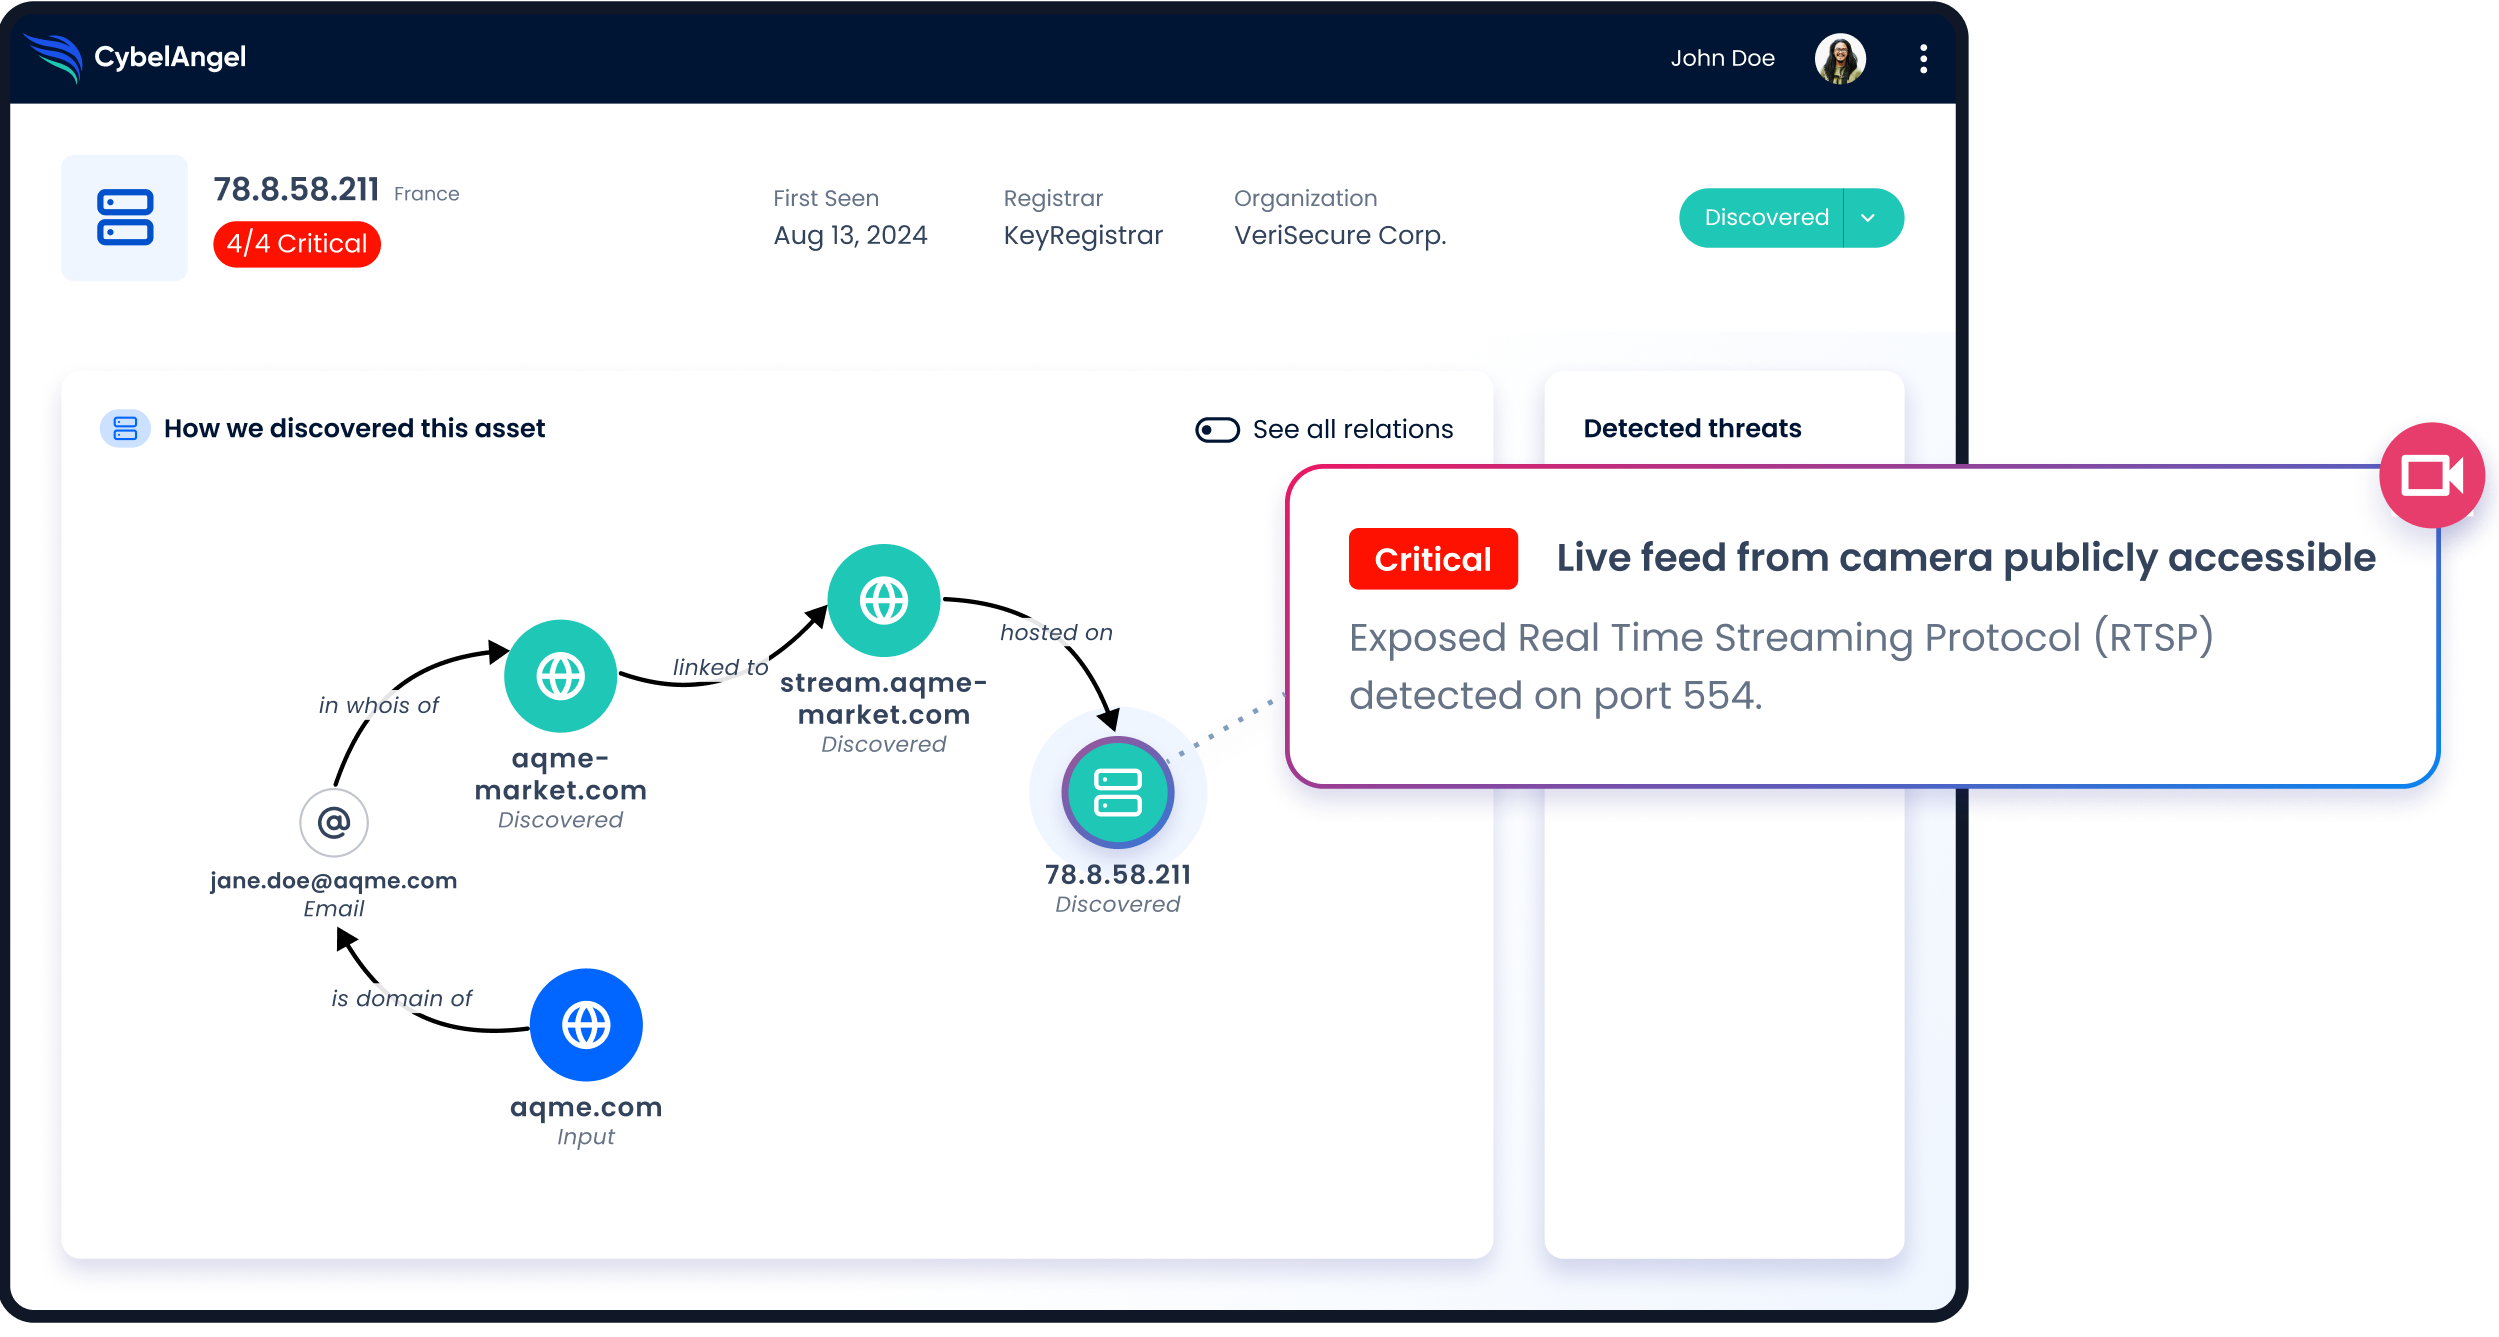
Task: Click the CybelAngel wing logo icon
Action: [x=54, y=58]
